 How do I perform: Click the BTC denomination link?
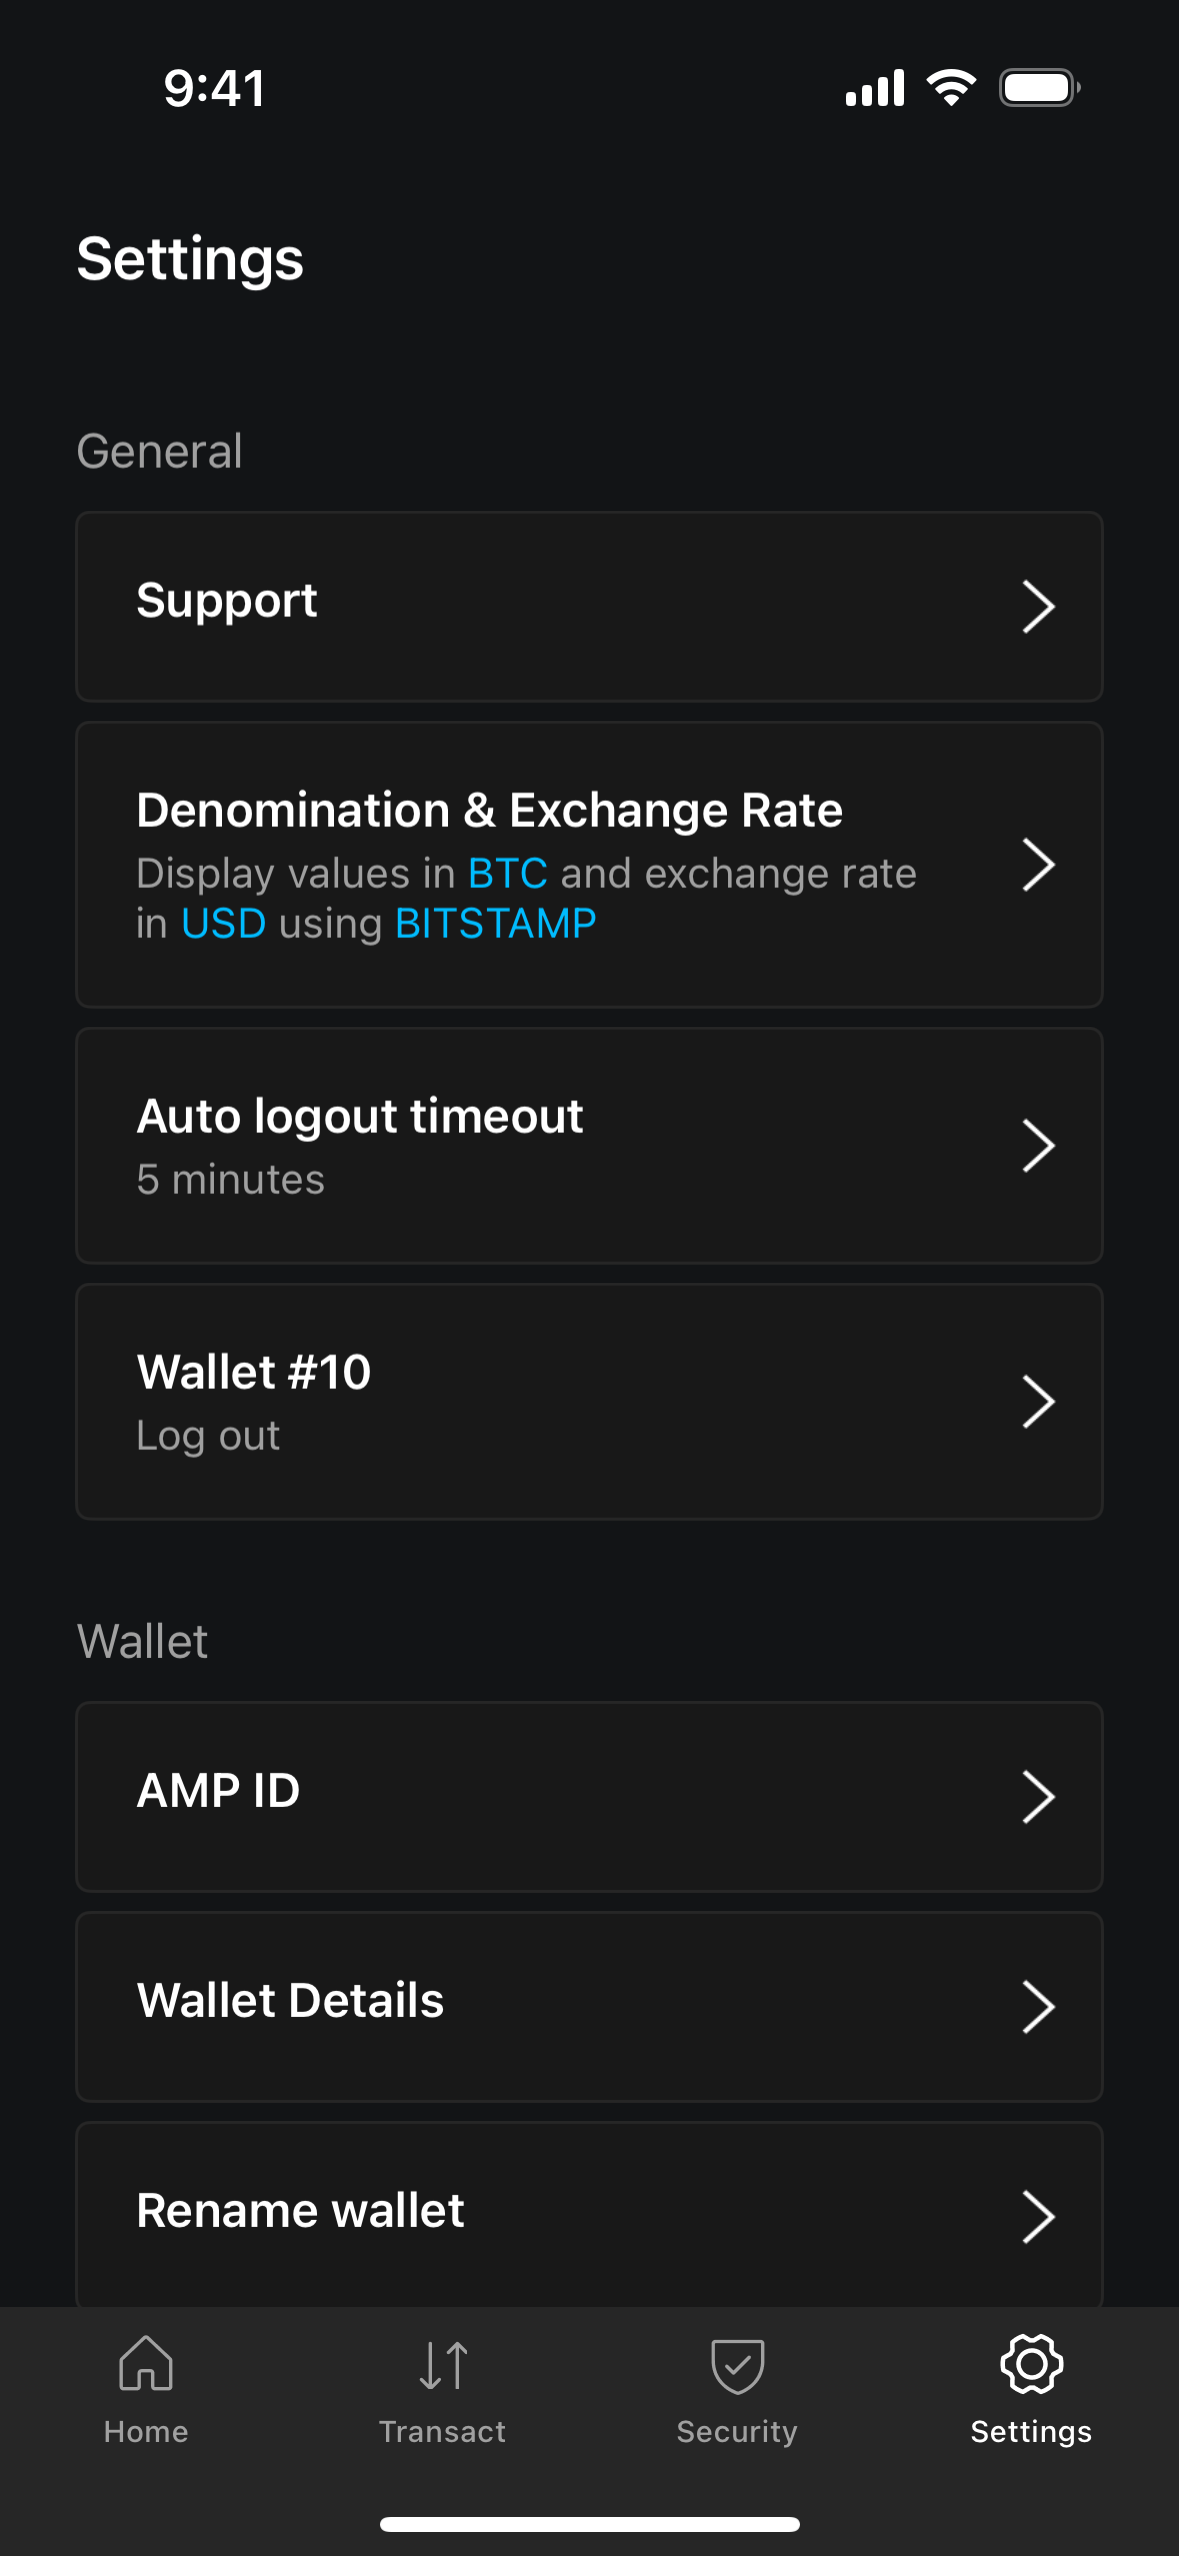tap(508, 874)
